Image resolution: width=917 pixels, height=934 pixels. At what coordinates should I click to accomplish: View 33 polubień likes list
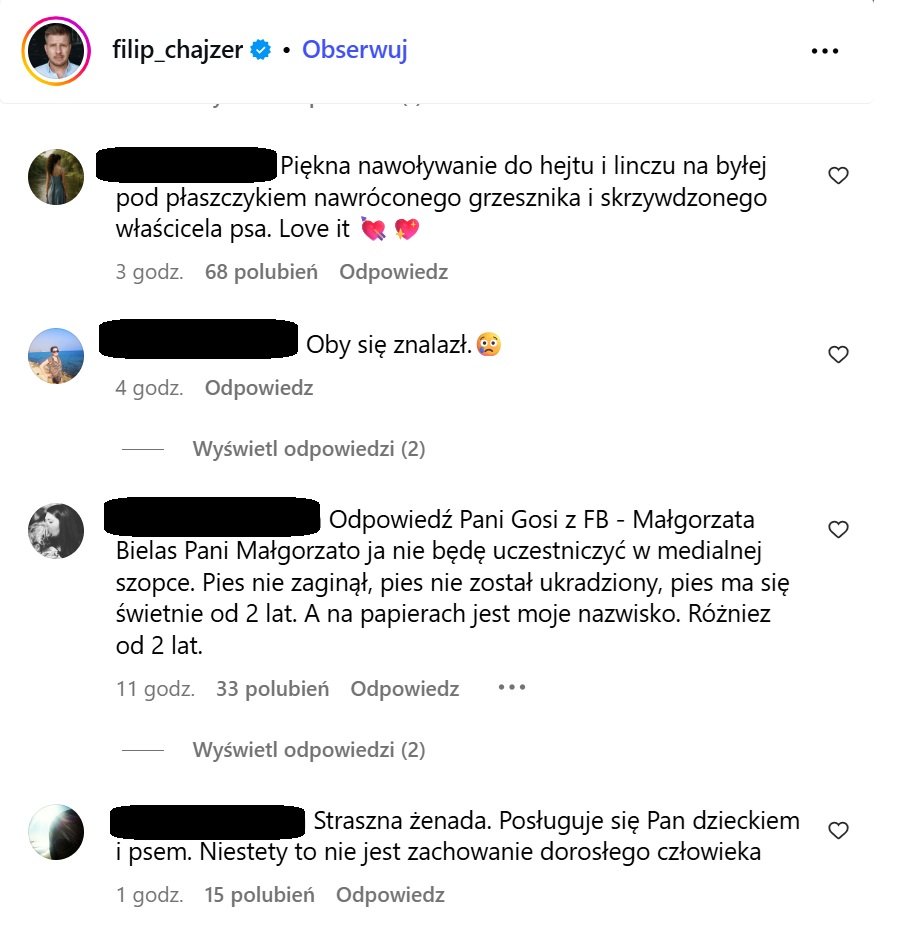coord(272,689)
